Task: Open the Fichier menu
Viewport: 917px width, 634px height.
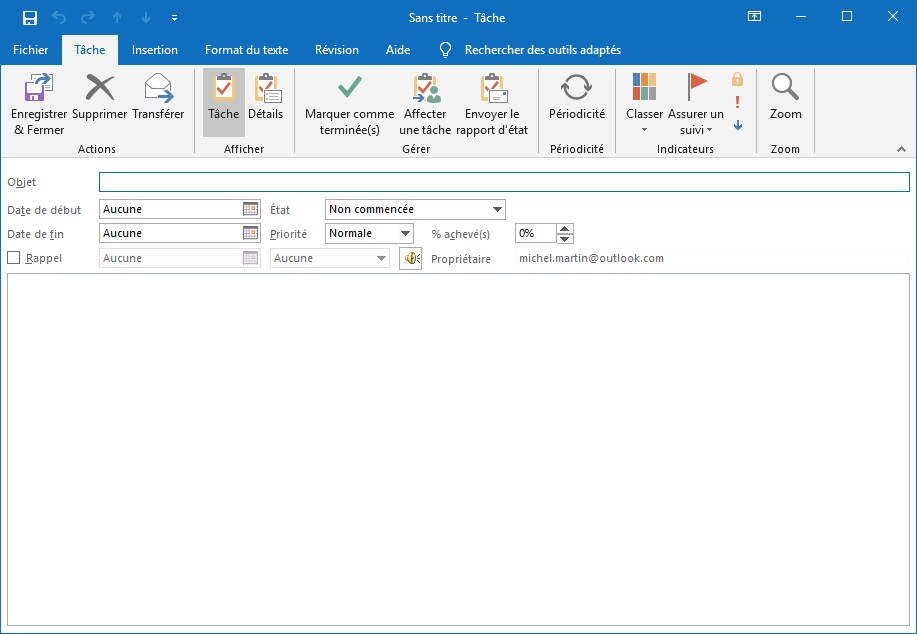Action: coord(30,50)
